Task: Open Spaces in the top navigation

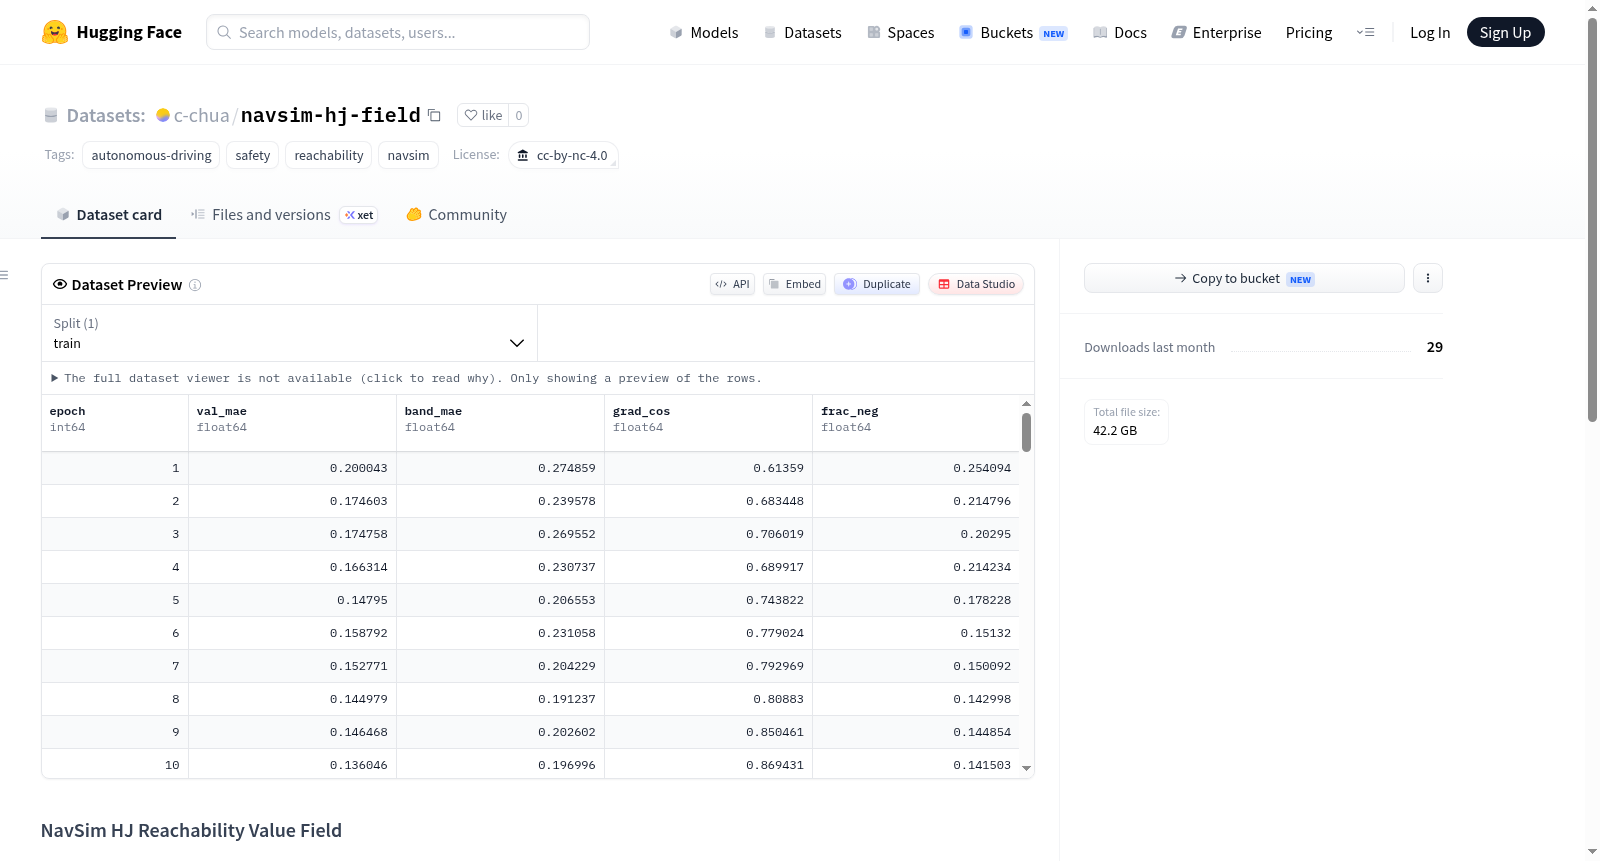Action: pyautogui.click(x=900, y=32)
